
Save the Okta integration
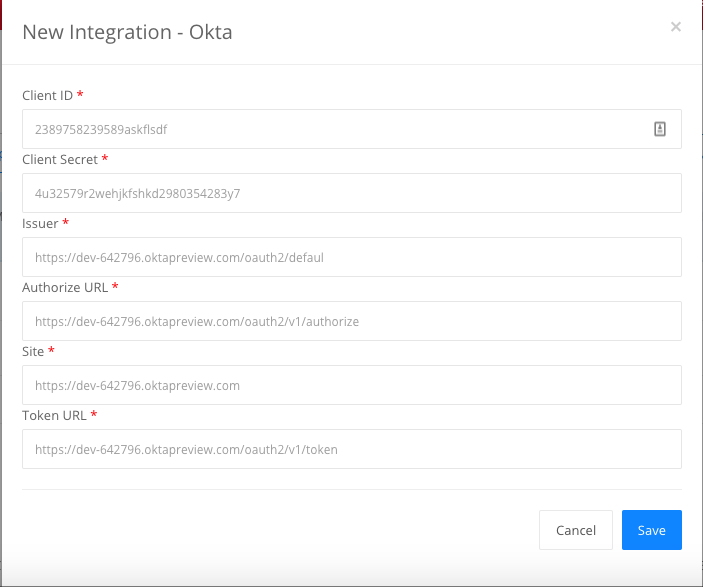point(651,530)
